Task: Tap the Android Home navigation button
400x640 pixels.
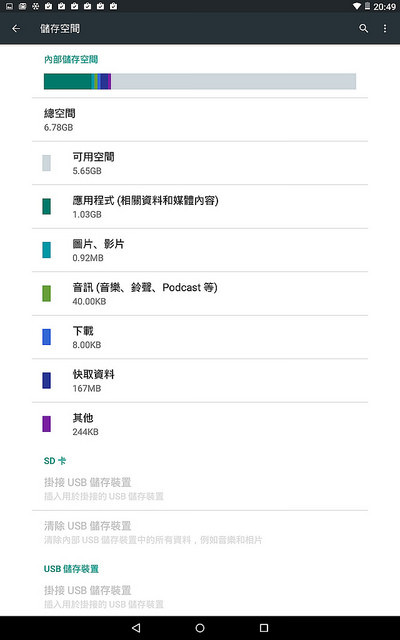Action: pyautogui.click(x=200, y=628)
